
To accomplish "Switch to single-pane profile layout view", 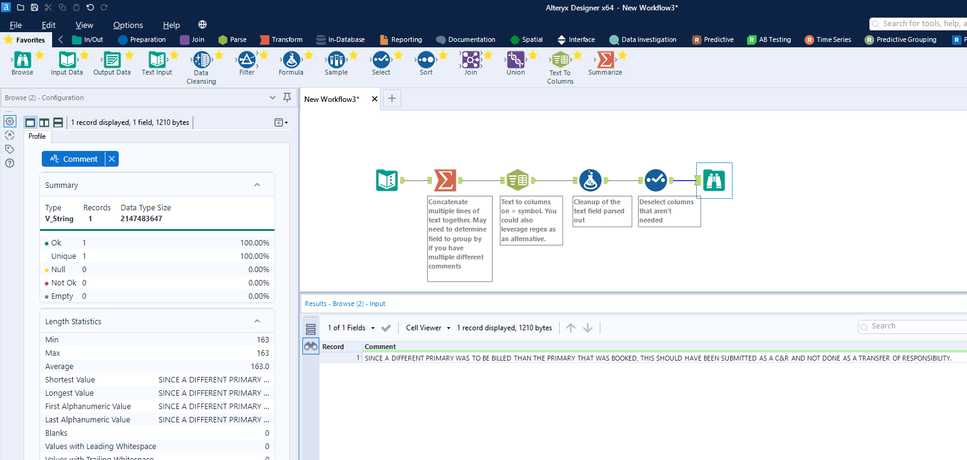I will point(30,123).
